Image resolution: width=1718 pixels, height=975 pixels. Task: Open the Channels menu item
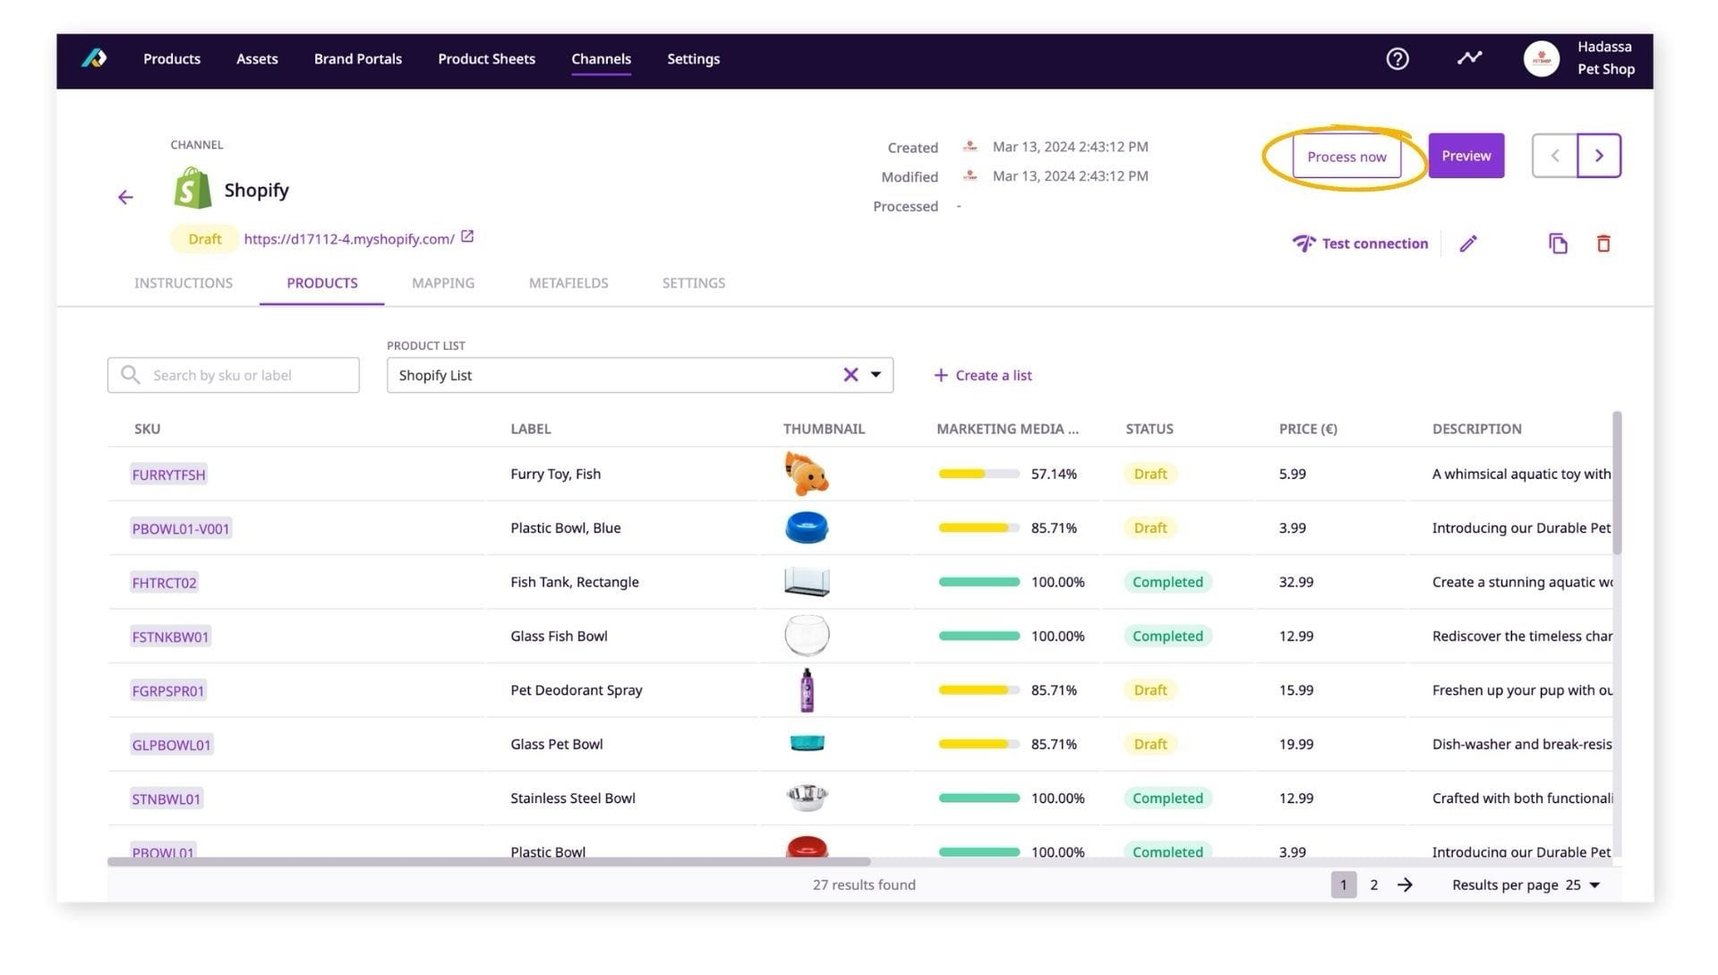pyautogui.click(x=601, y=58)
